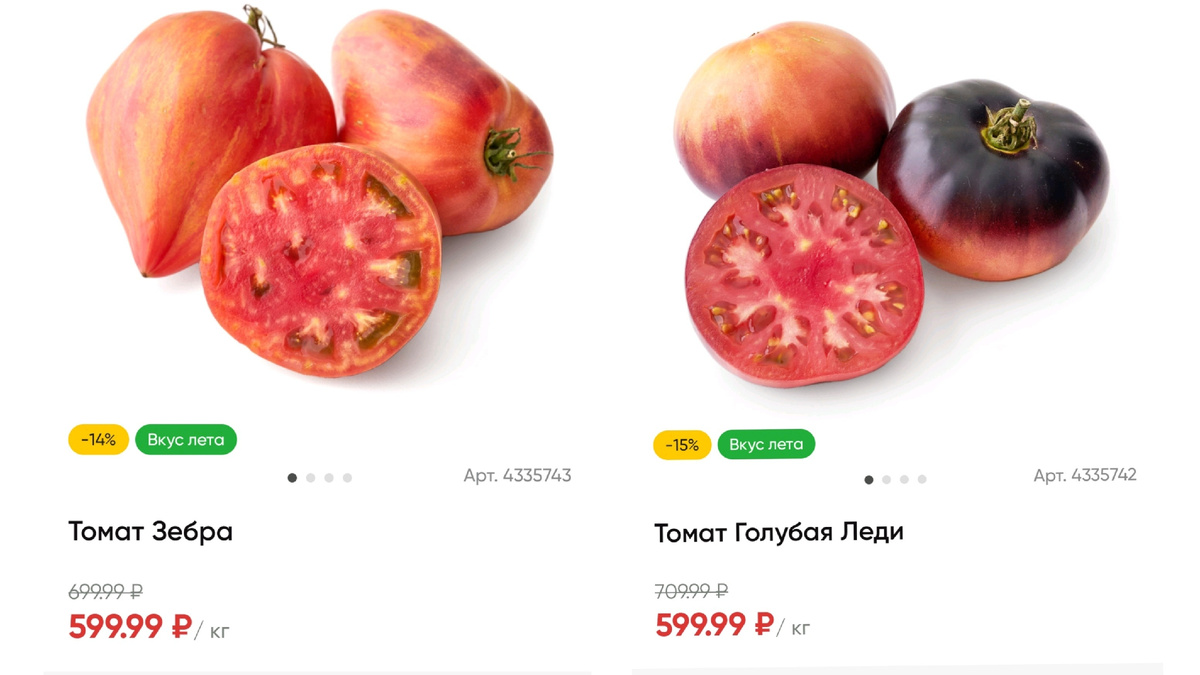Image resolution: width=1200 pixels, height=675 pixels.
Task: Click the кг unit label on Голубая Леди price
Action: coord(802,630)
